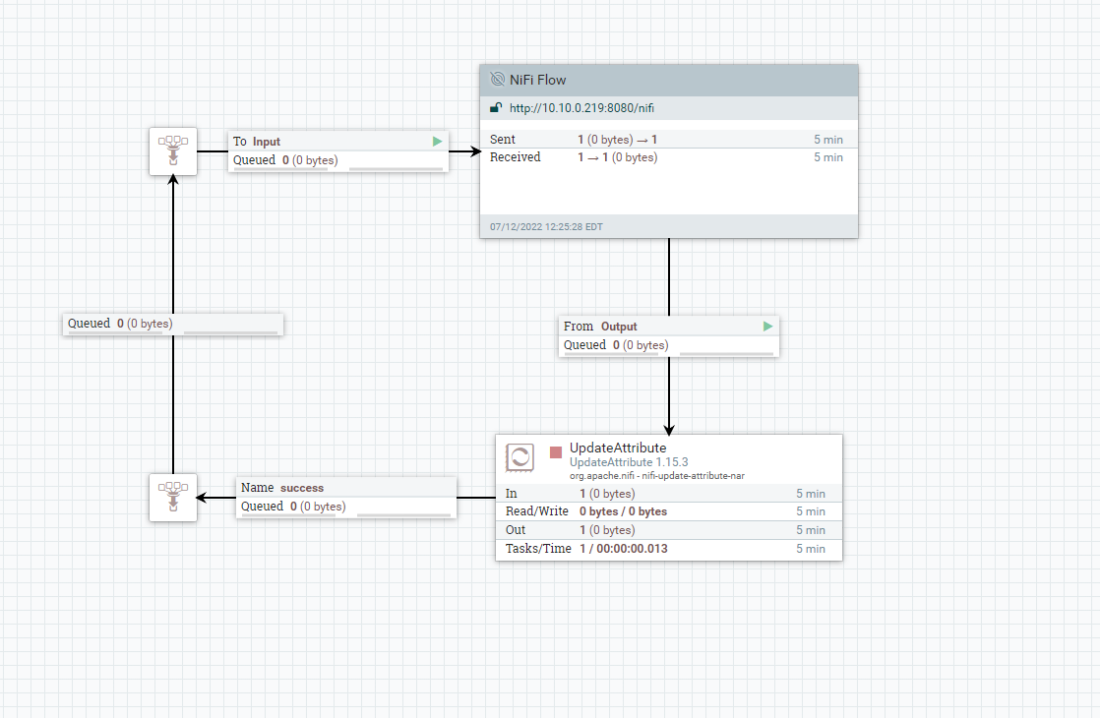Screen dimensions: 1100x718
Task: Click the Read/Write row in UpdateAttribute
Action: pyautogui.click(x=668, y=512)
